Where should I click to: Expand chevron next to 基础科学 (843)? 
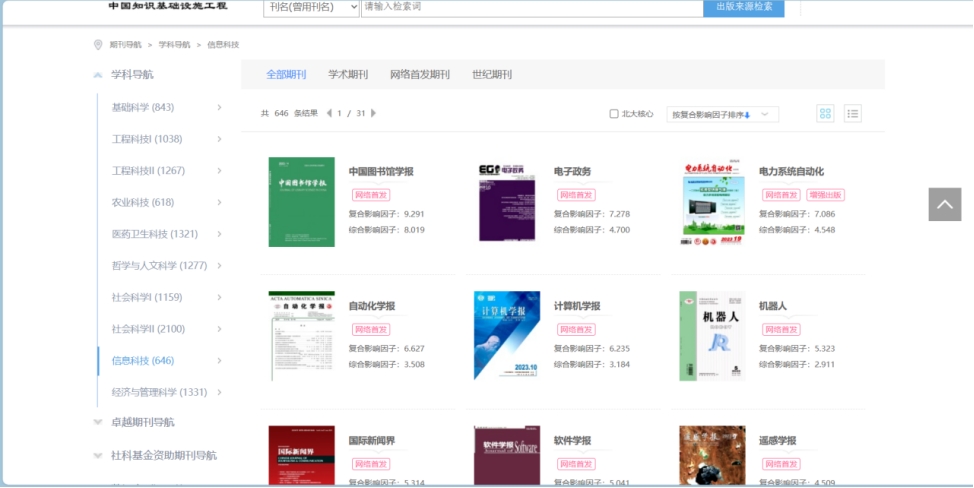coord(219,107)
